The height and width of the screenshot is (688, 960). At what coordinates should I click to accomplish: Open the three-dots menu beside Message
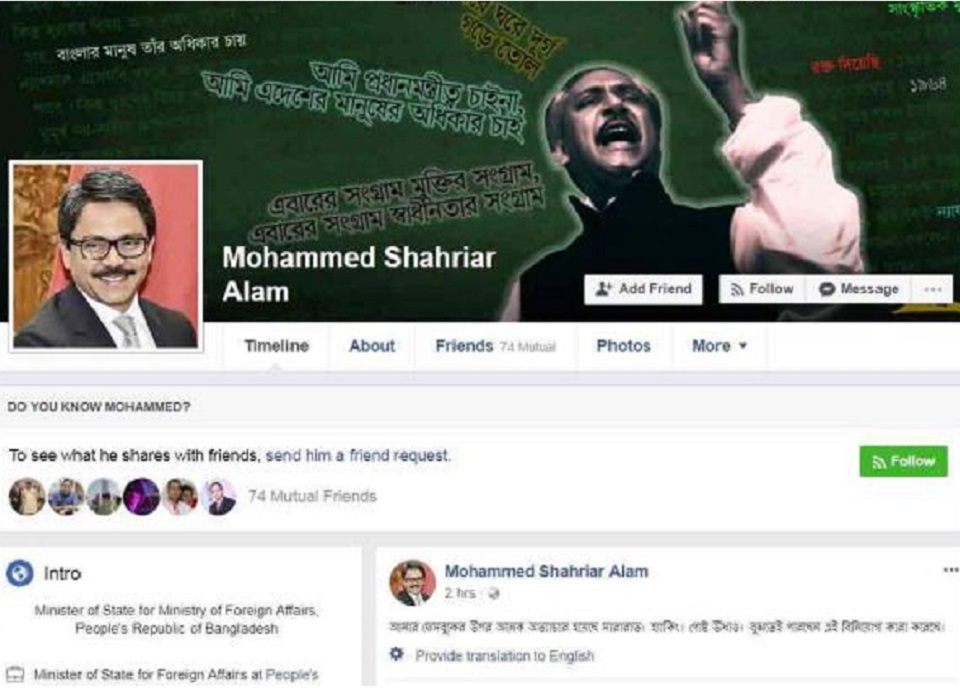pos(932,289)
